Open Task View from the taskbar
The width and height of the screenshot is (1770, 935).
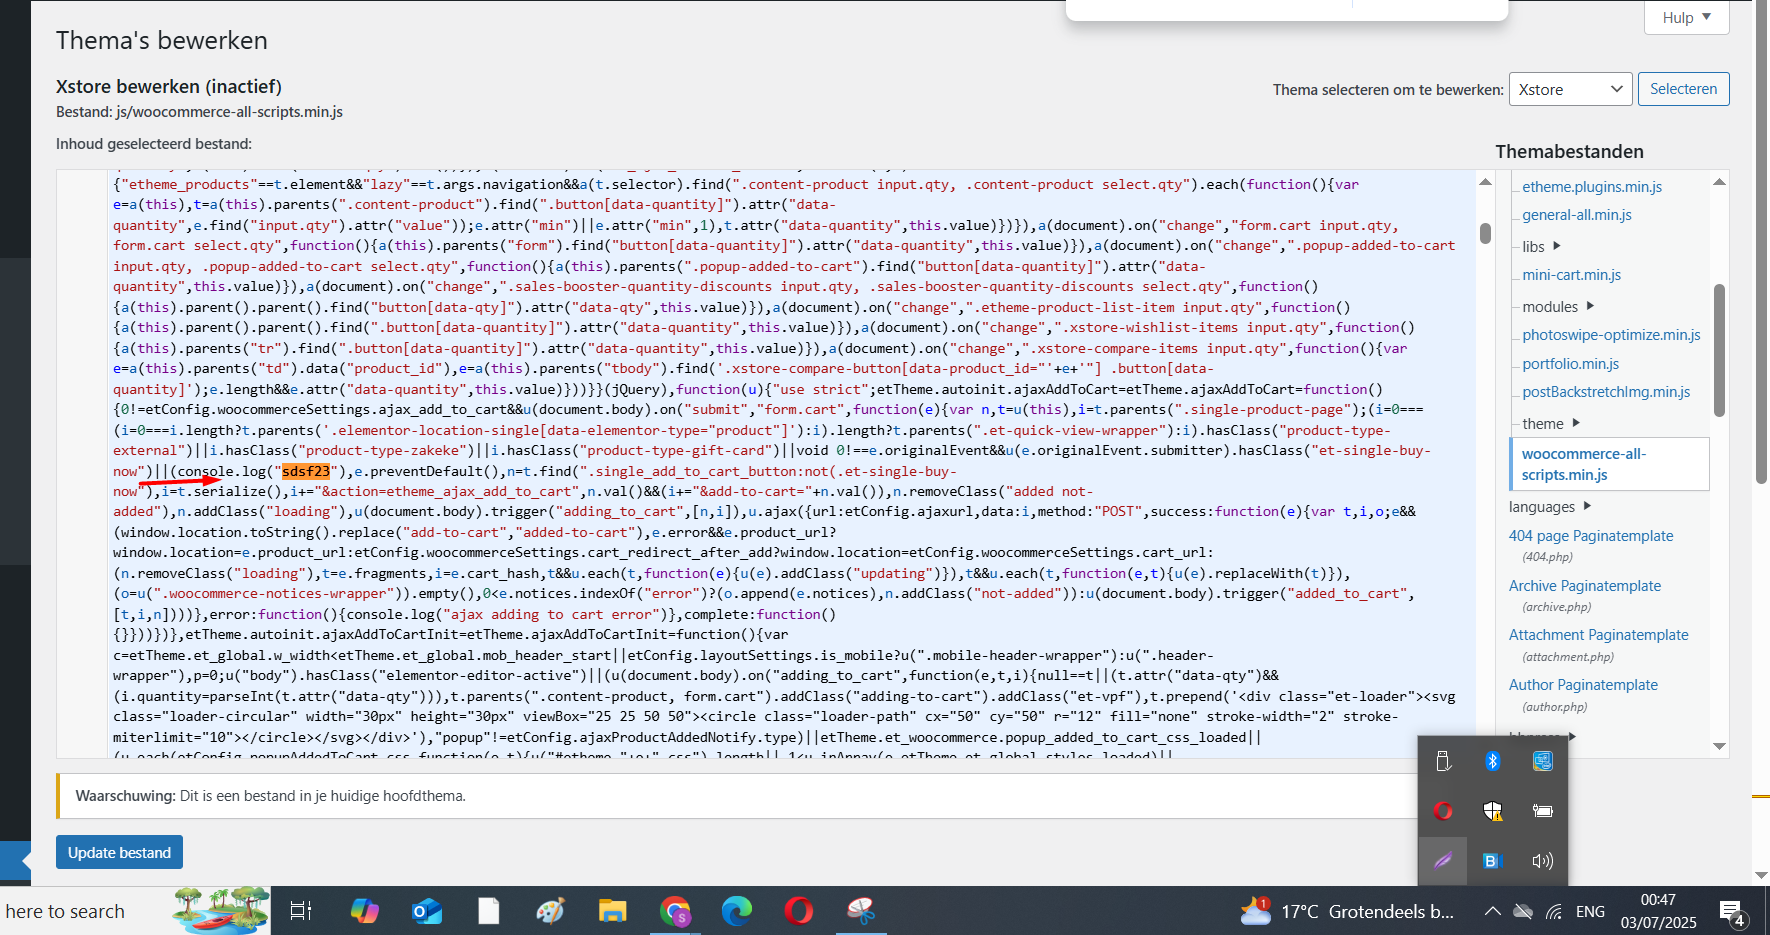(x=300, y=911)
